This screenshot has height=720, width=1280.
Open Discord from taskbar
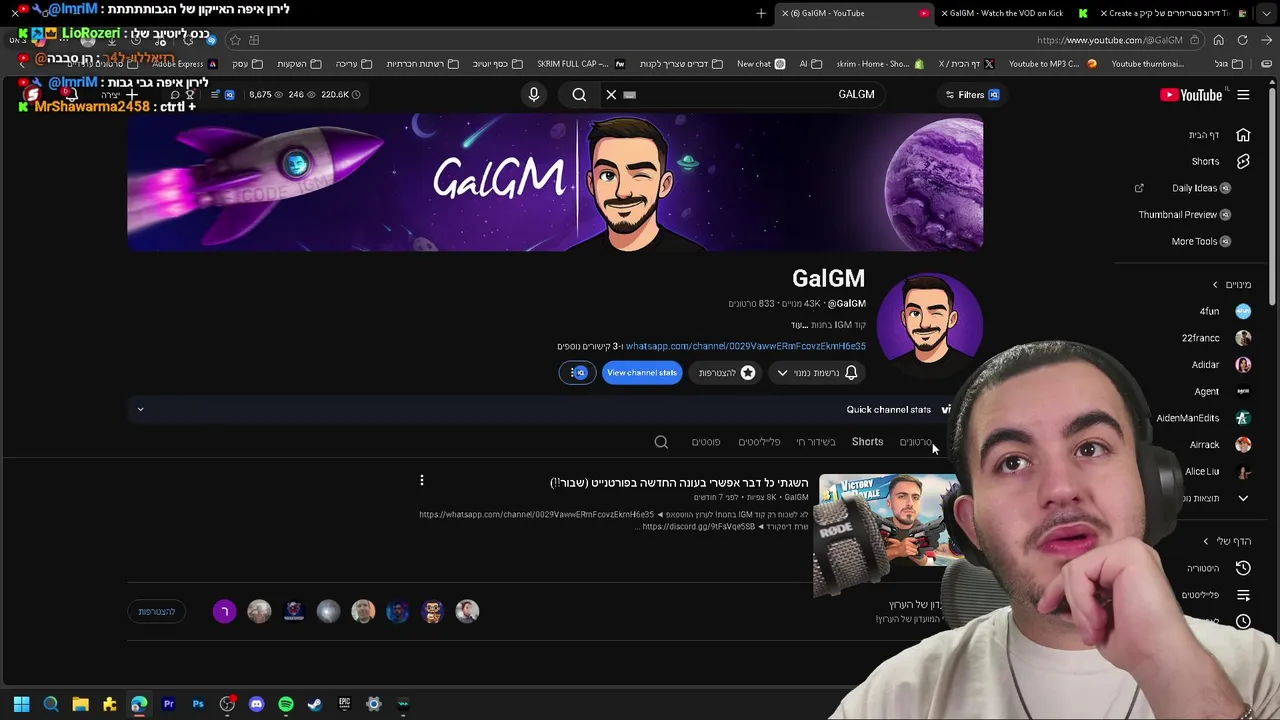pos(256,704)
